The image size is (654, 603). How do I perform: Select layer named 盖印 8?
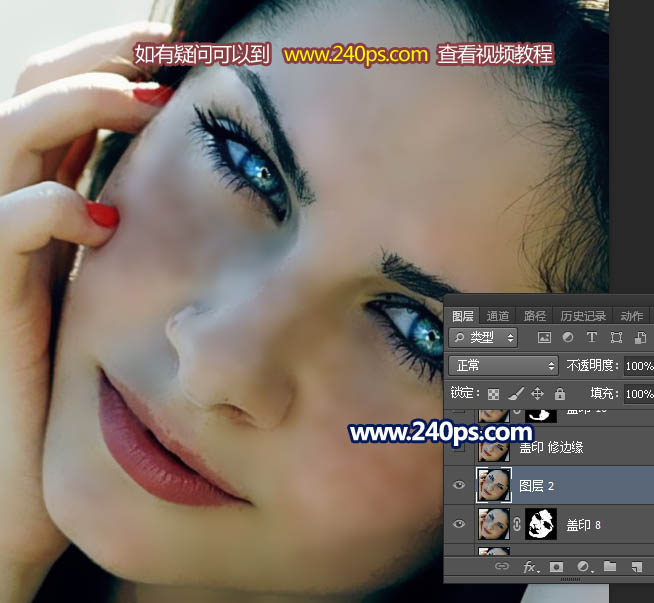click(583, 525)
